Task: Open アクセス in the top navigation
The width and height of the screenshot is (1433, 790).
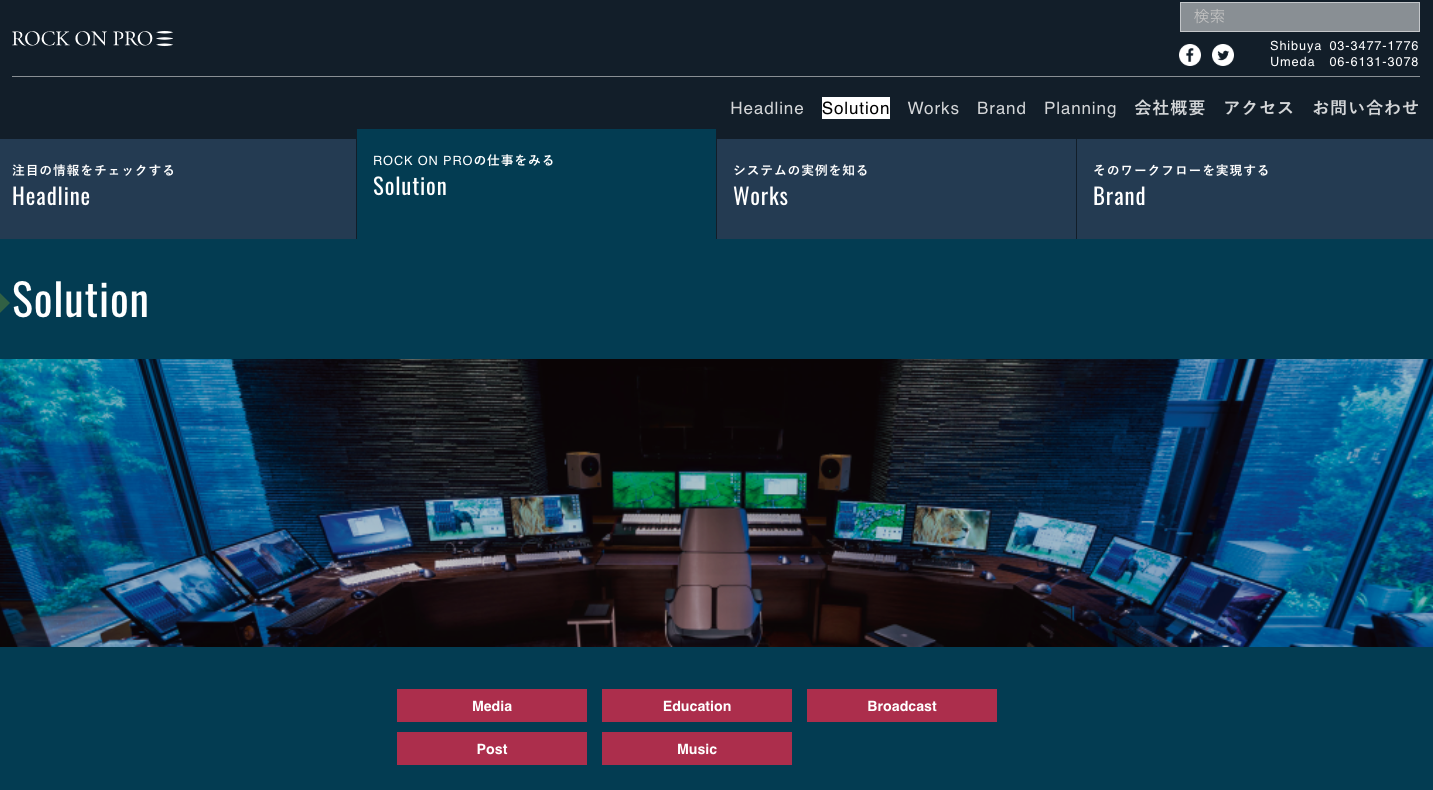Action: click(x=1259, y=108)
